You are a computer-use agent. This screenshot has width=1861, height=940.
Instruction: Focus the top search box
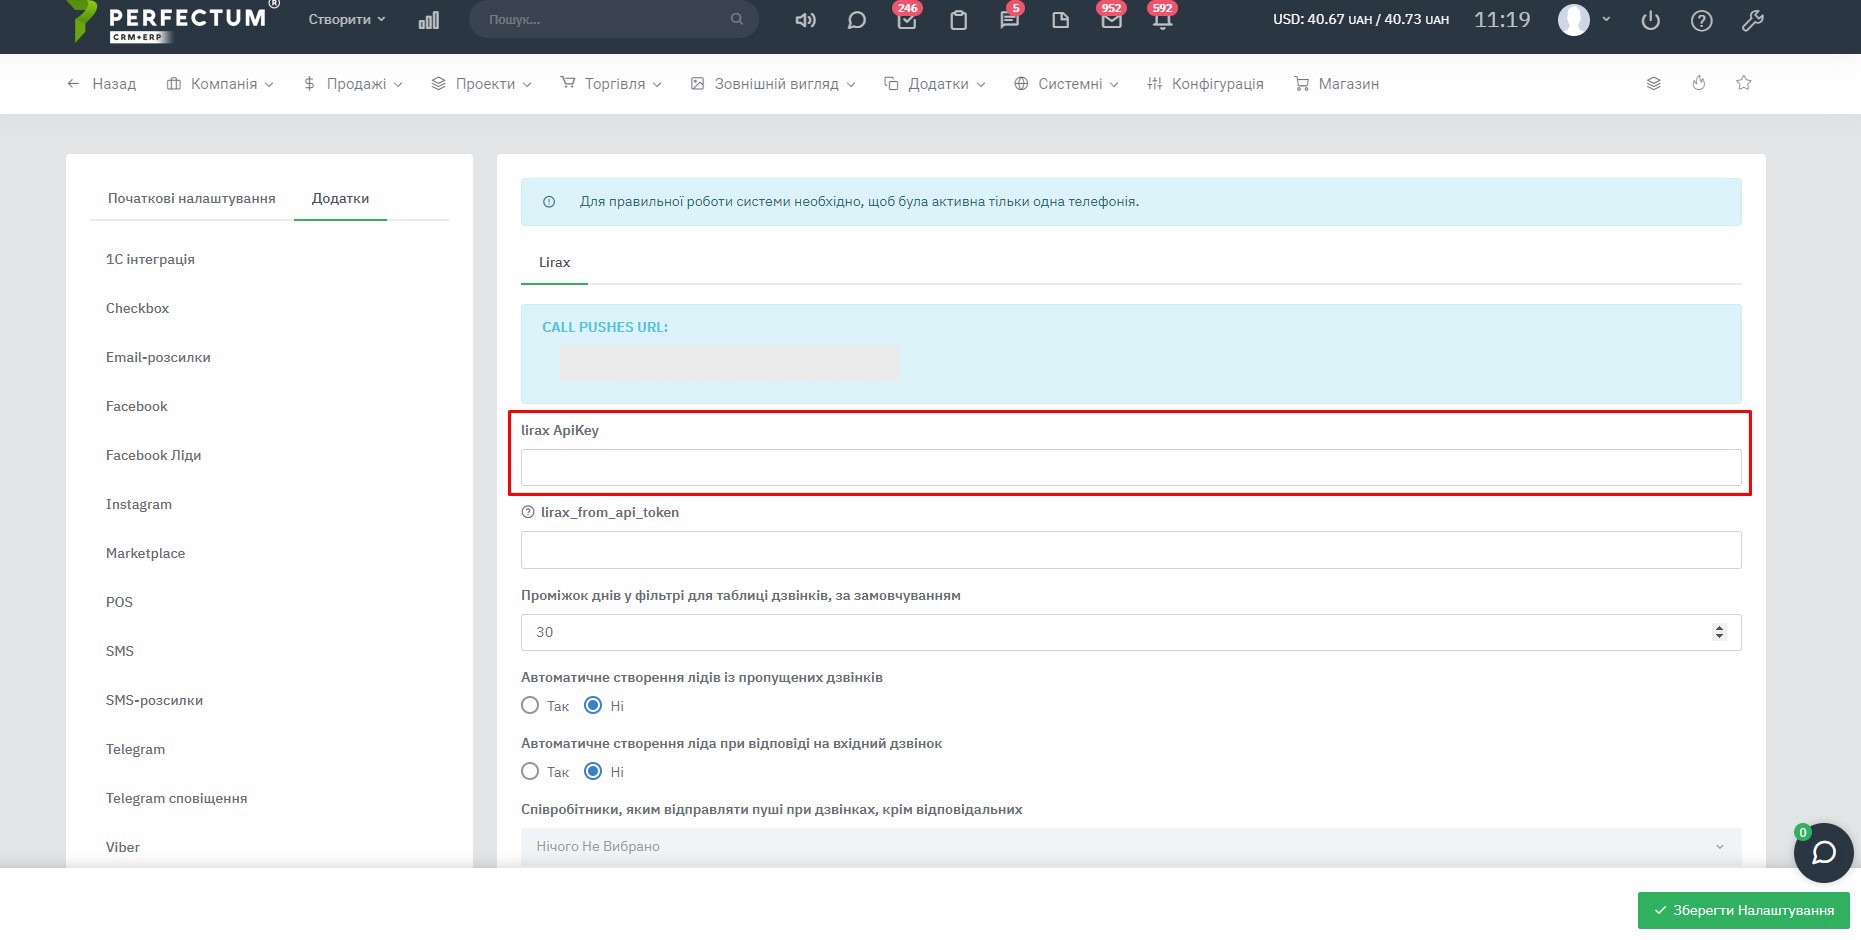613,19
